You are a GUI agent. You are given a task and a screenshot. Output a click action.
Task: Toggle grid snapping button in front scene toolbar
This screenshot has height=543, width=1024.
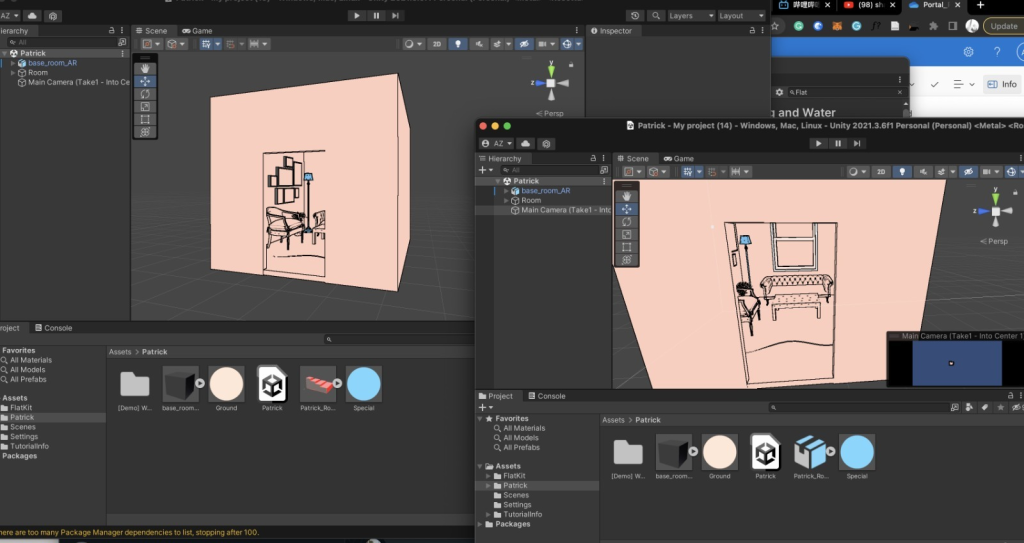[688, 172]
